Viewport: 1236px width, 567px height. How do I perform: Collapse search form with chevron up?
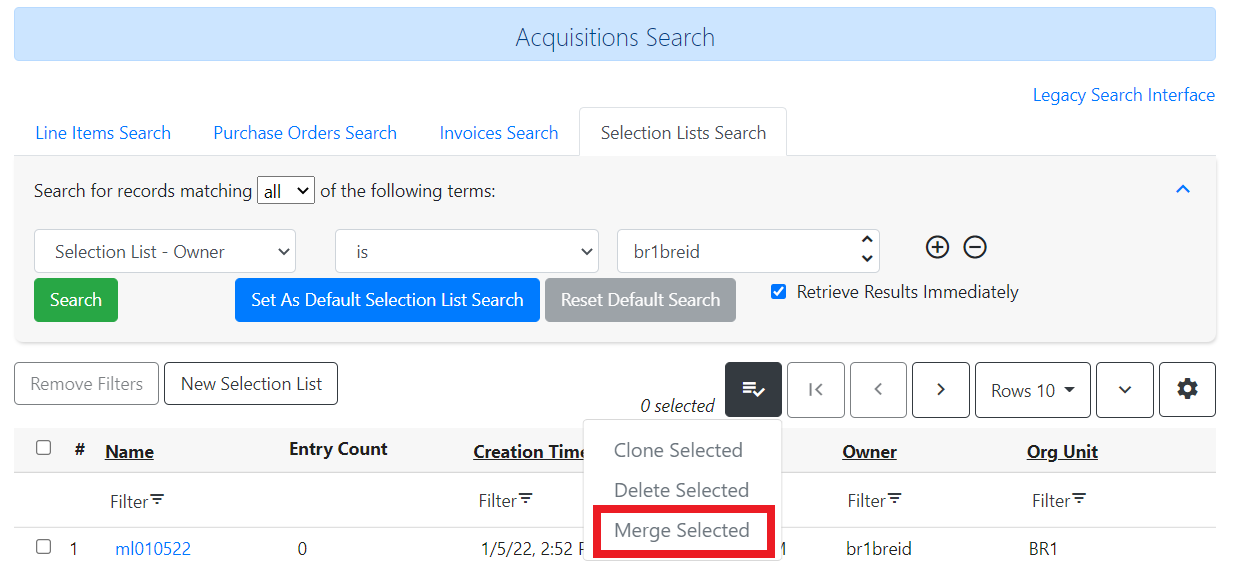coord(1183,189)
